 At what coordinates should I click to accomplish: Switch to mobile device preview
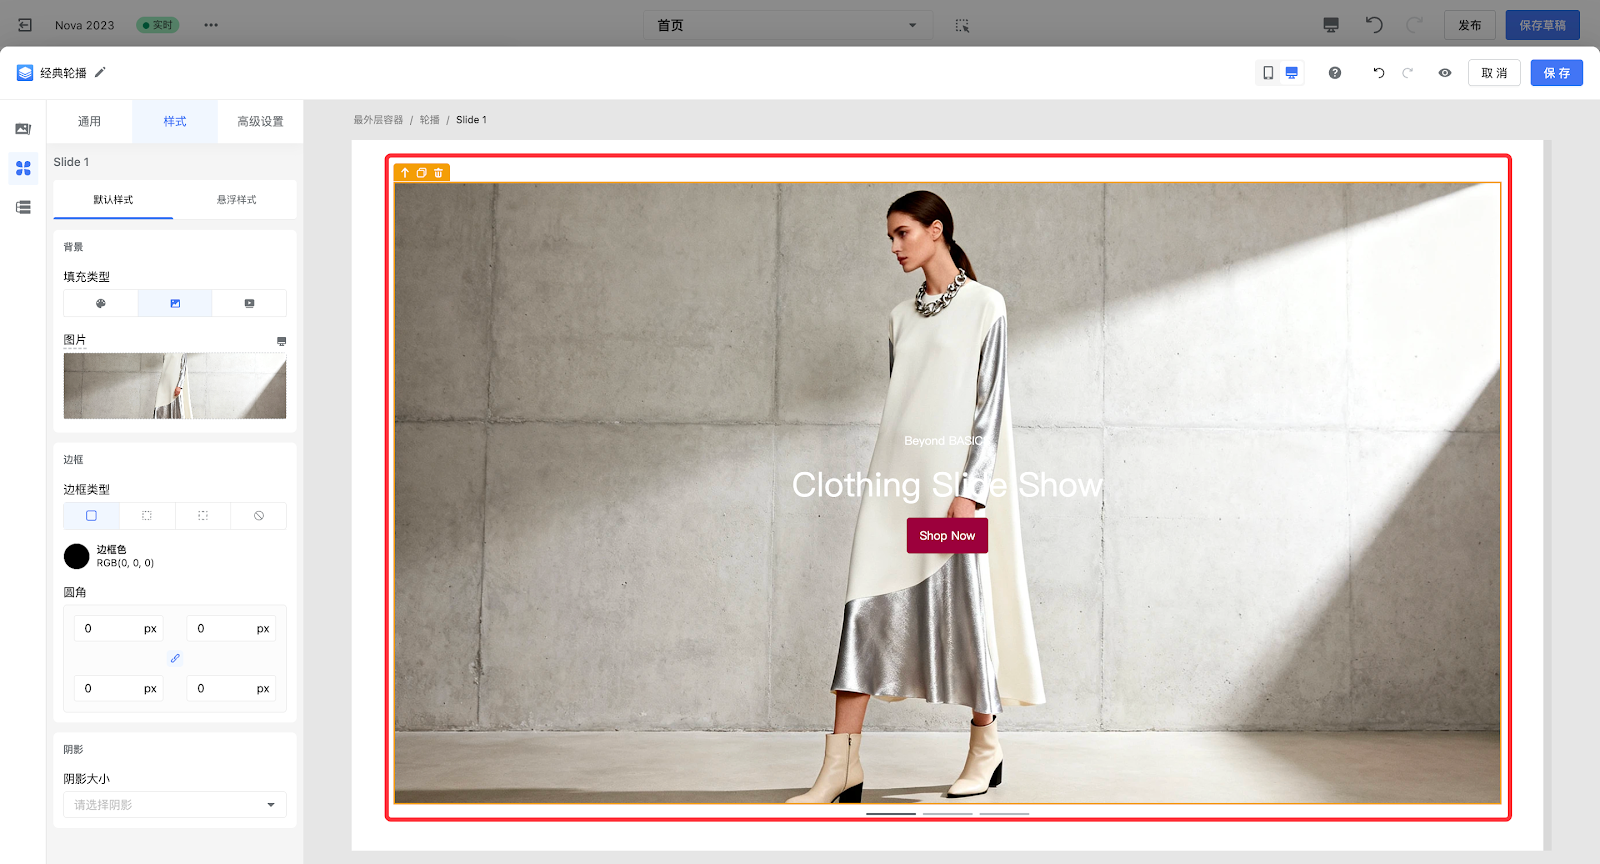pyautogui.click(x=1268, y=73)
